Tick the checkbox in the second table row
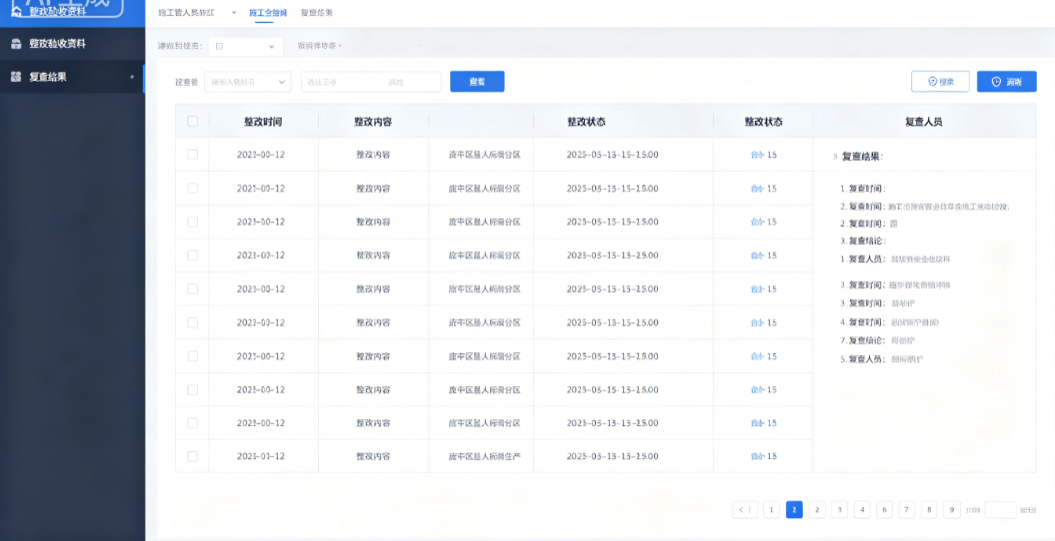Screen dimensions: 1055x541 coord(192,188)
